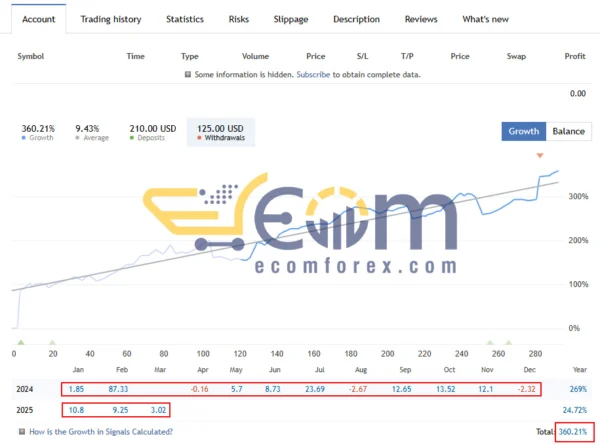Sort positions by the Profit column header
The image size is (600, 445).
(574, 56)
